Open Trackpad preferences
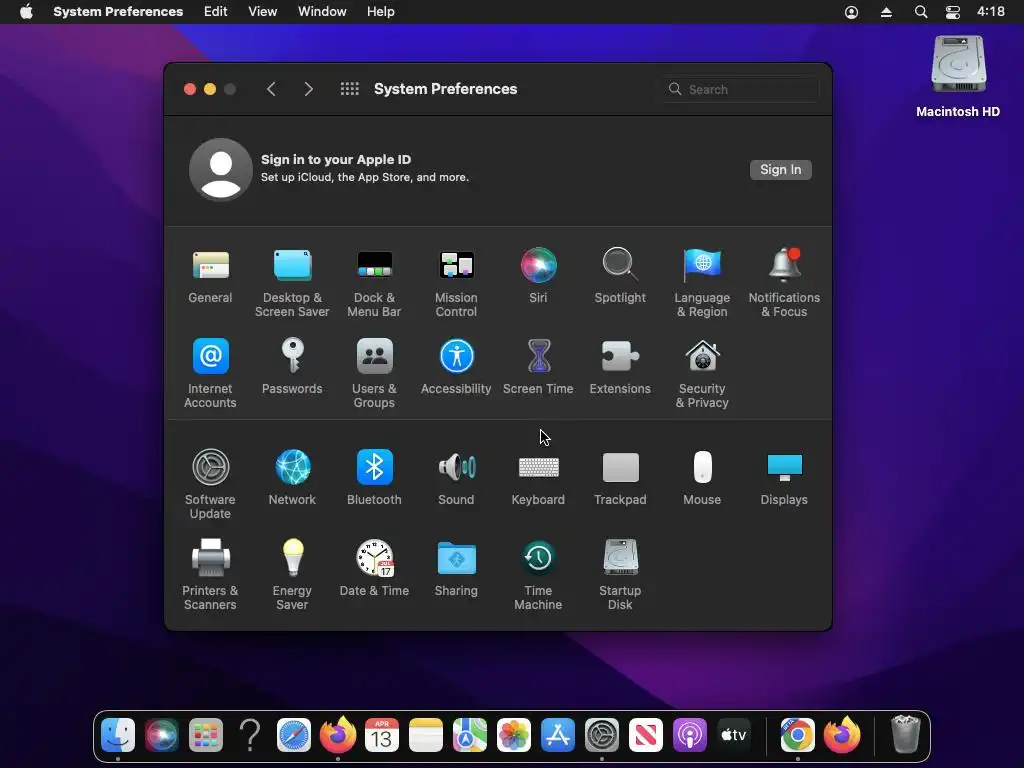1024x768 pixels. (x=620, y=467)
